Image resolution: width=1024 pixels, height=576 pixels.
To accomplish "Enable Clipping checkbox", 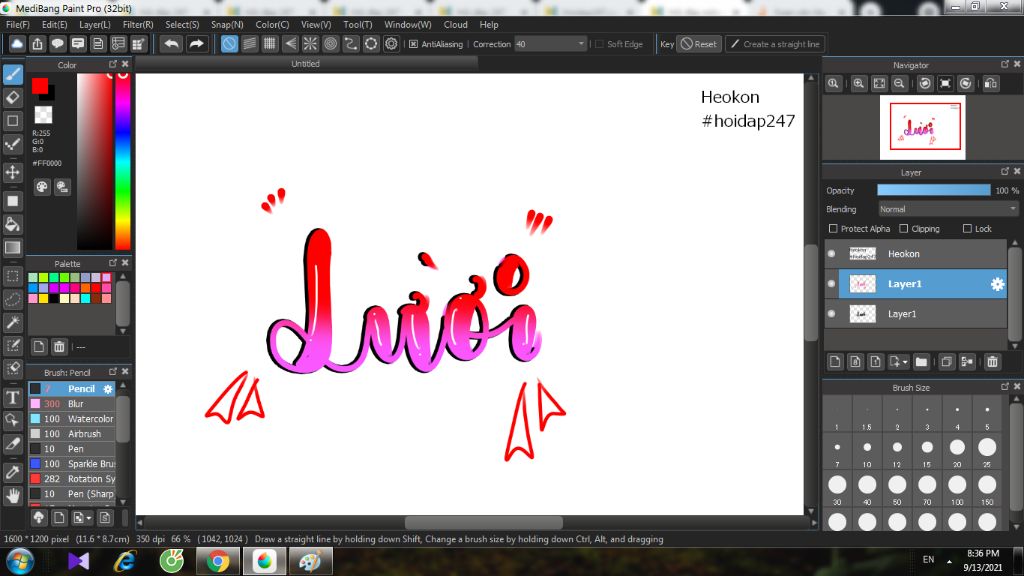I will pos(903,229).
